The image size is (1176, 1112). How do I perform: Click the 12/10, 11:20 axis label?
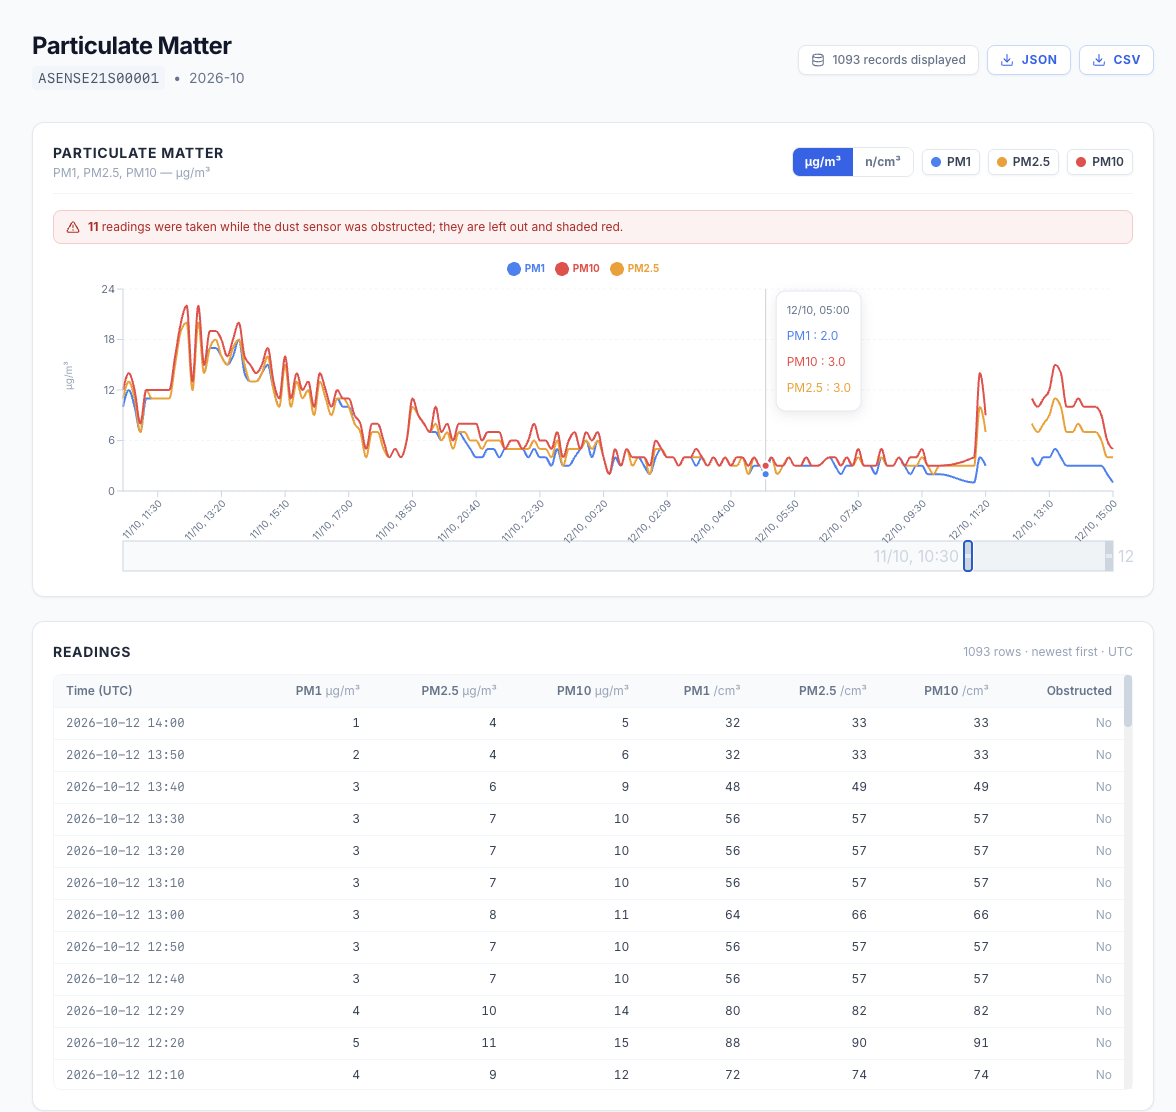[970, 520]
